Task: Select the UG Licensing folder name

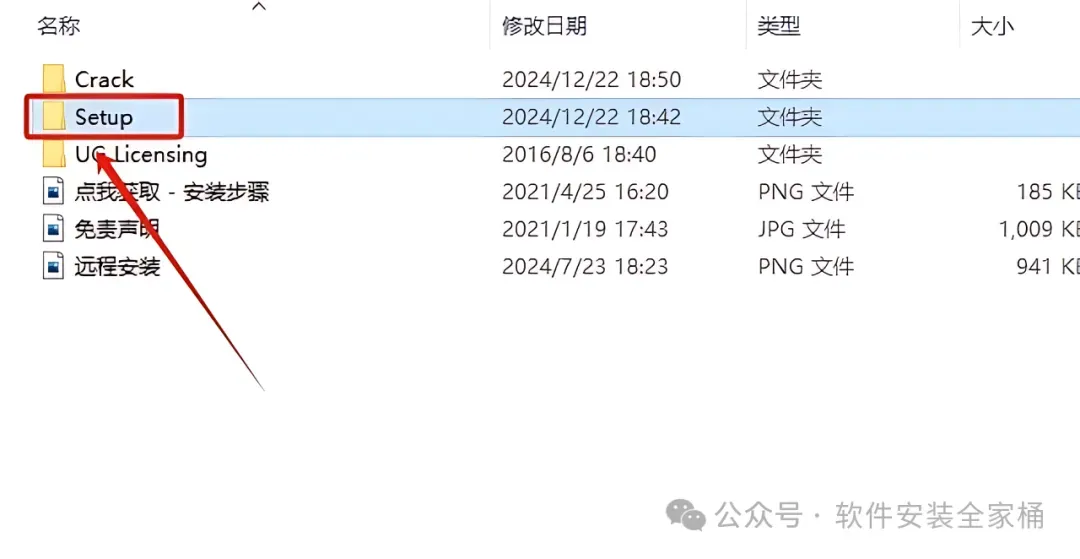Action: point(141,155)
